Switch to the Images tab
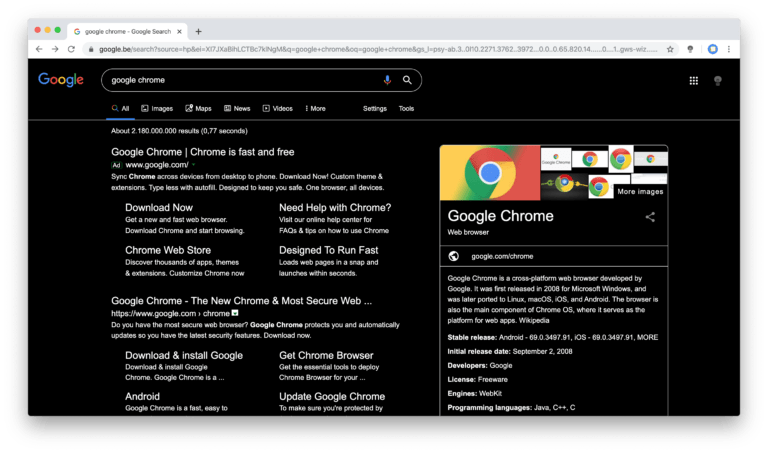The width and height of the screenshot is (768, 453). (x=157, y=109)
